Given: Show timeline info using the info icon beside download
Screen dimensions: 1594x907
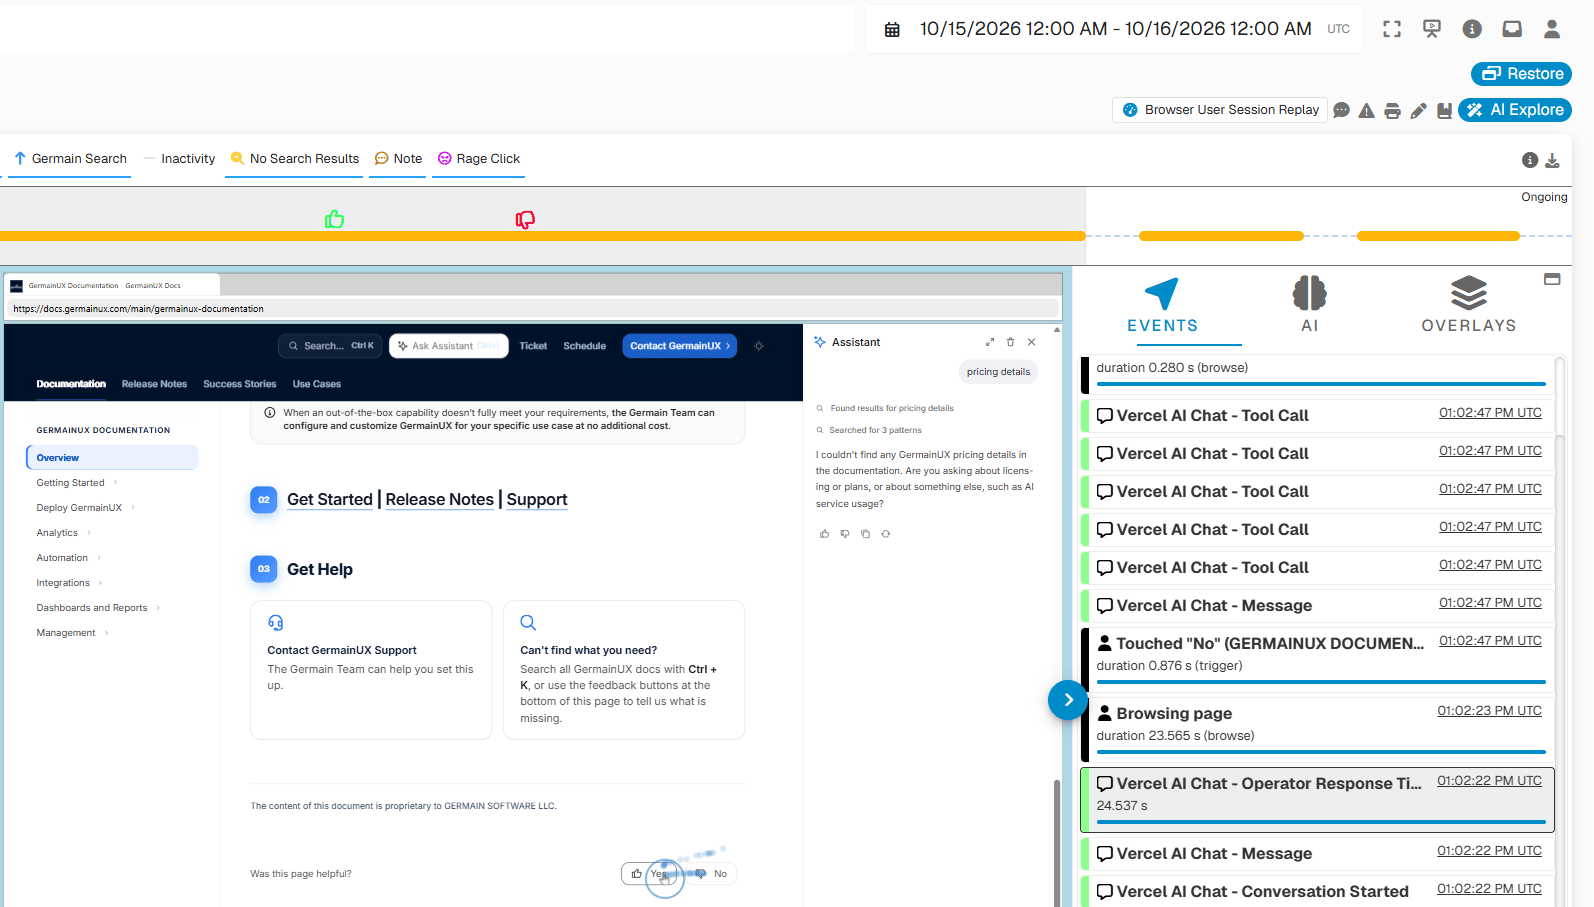Looking at the screenshot, I should [x=1530, y=160].
